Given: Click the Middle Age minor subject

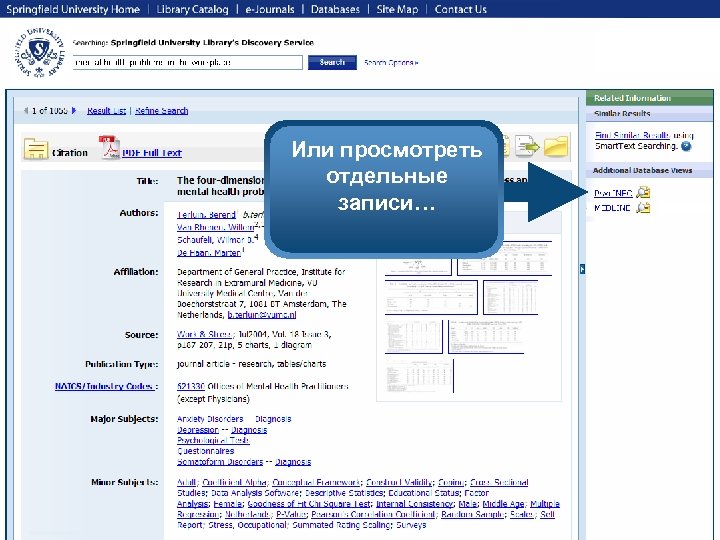Looking at the screenshot, I should coord(503,504).
